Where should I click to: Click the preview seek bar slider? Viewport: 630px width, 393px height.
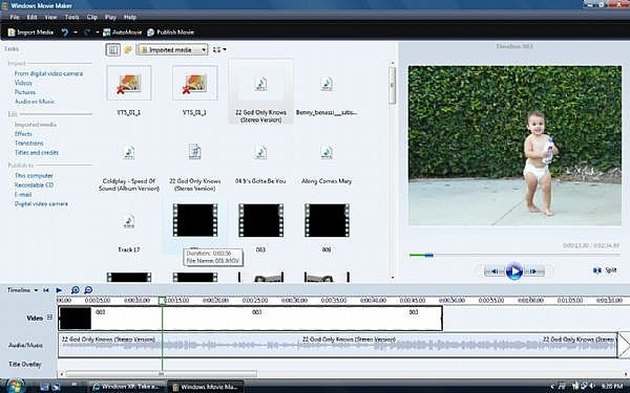(429, 255)
